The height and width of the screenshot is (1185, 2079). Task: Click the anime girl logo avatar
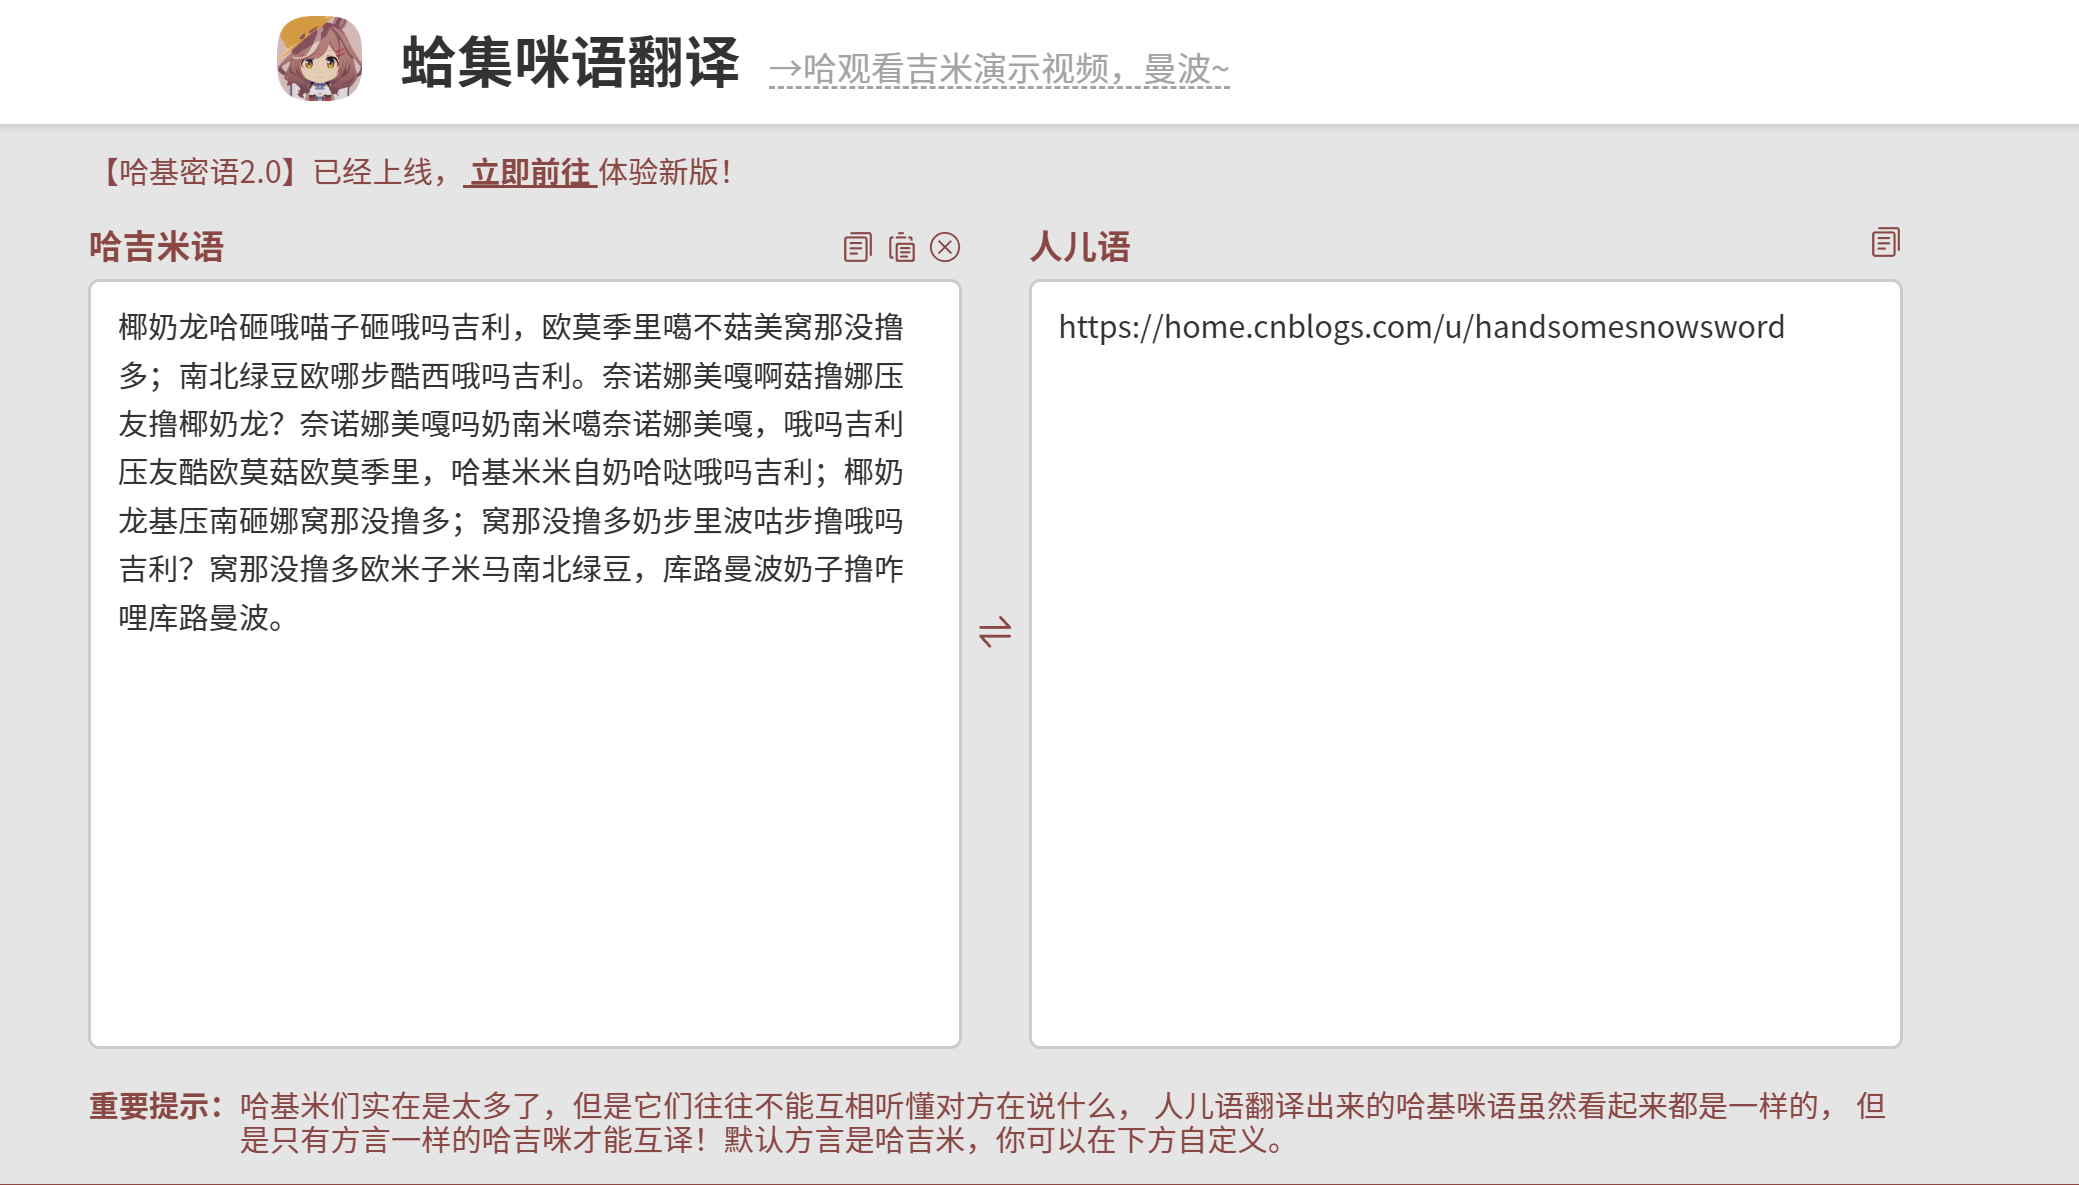(319, 59)
